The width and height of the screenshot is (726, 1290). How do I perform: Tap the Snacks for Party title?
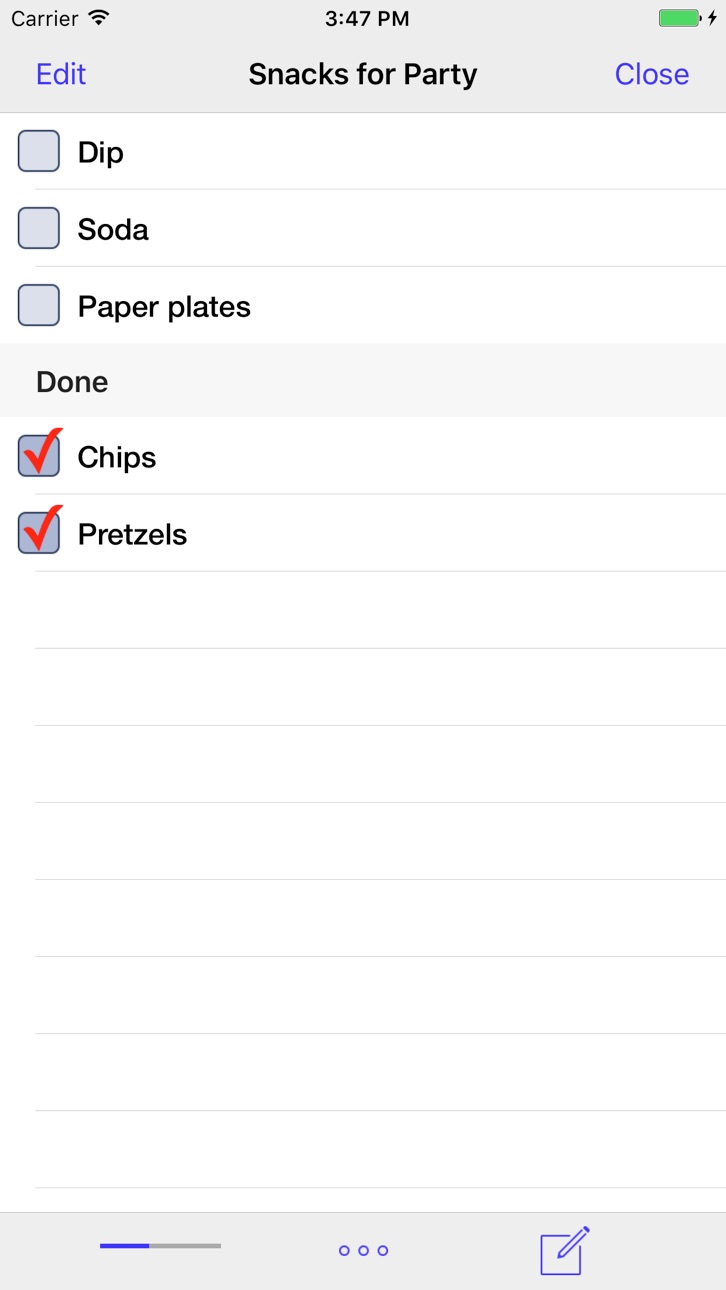tap(363, 74)
